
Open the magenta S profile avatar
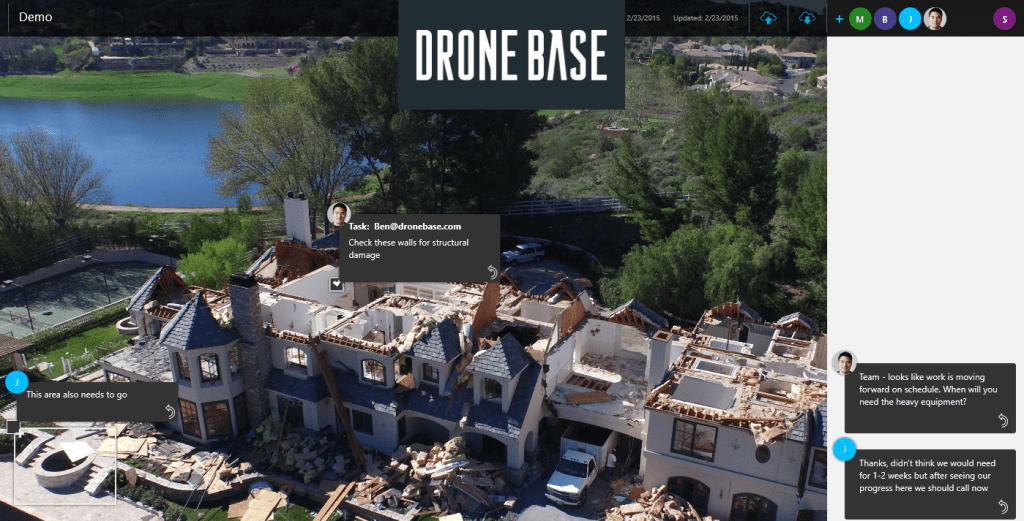[x=1004, y=19]
